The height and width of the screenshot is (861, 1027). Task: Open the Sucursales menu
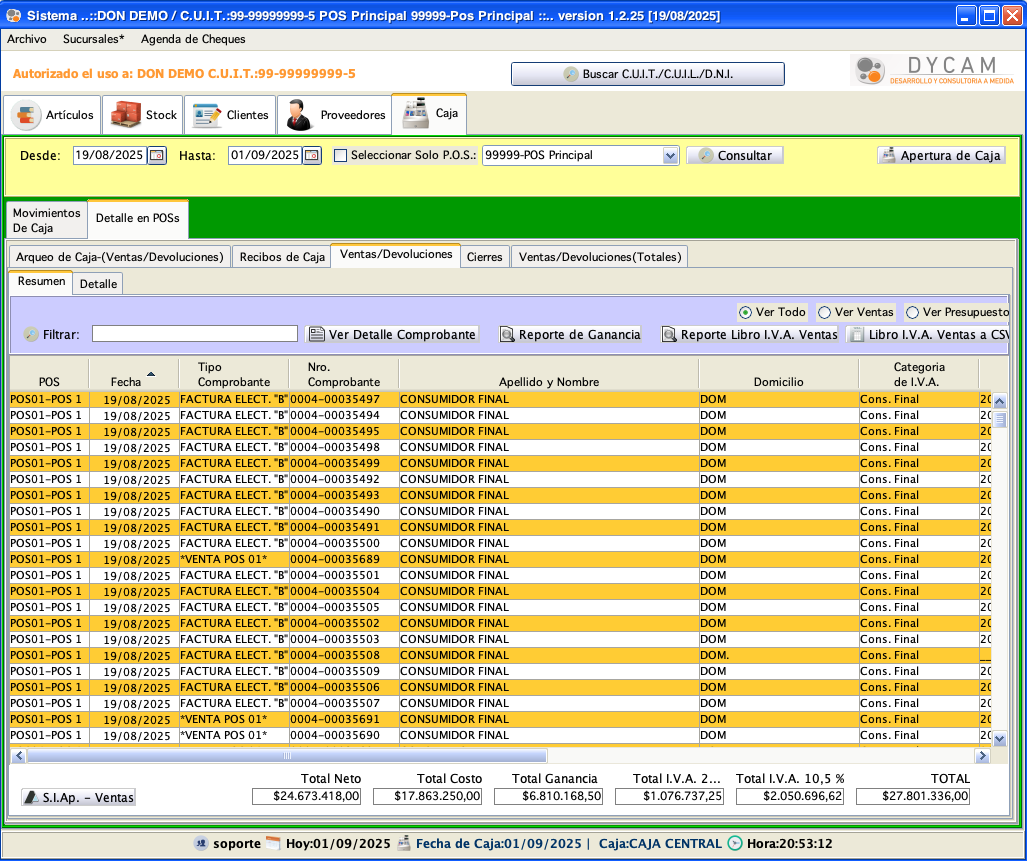click(93, 39)
